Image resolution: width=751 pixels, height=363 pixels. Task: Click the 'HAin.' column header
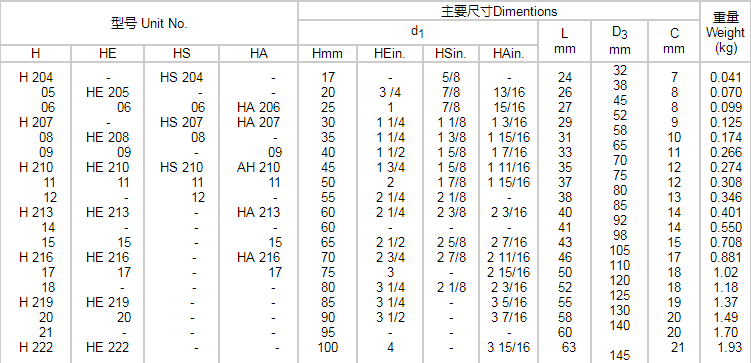point(509,53)
